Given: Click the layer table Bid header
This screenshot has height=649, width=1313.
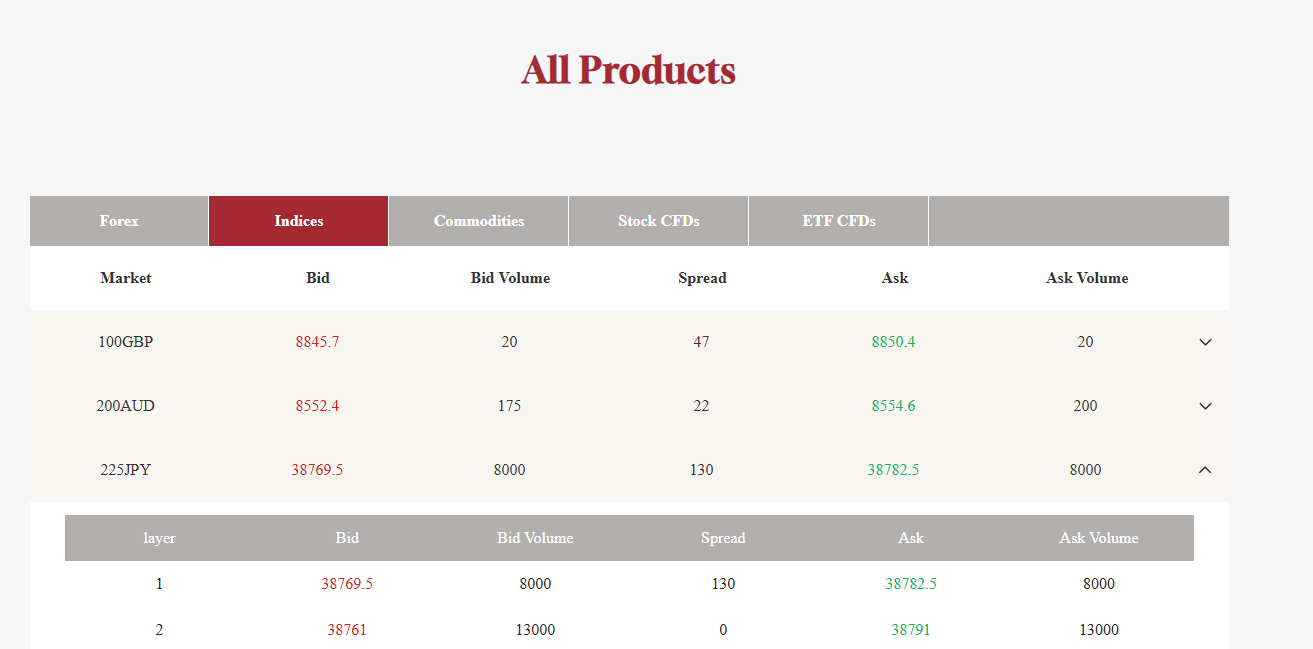Looking at the screenshot, I should [x=347, y=538].
